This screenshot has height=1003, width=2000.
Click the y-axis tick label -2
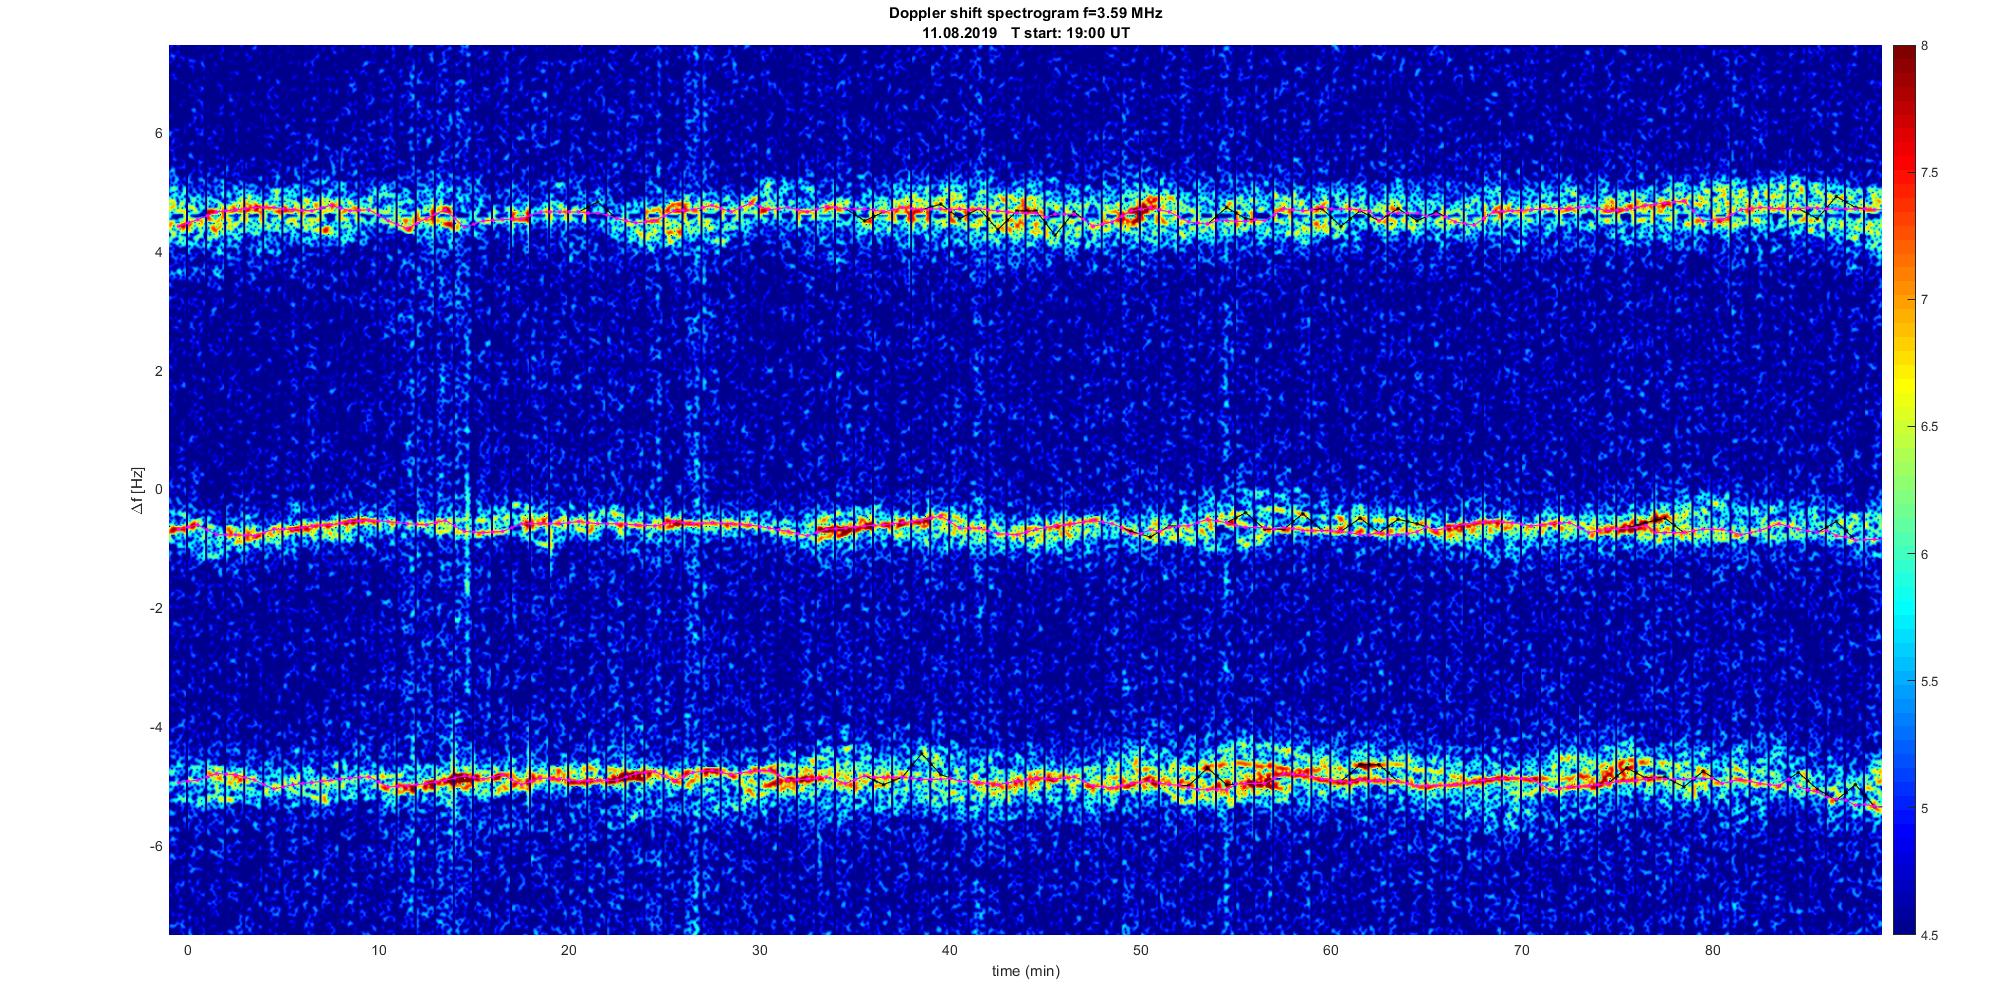click(156, 608)
